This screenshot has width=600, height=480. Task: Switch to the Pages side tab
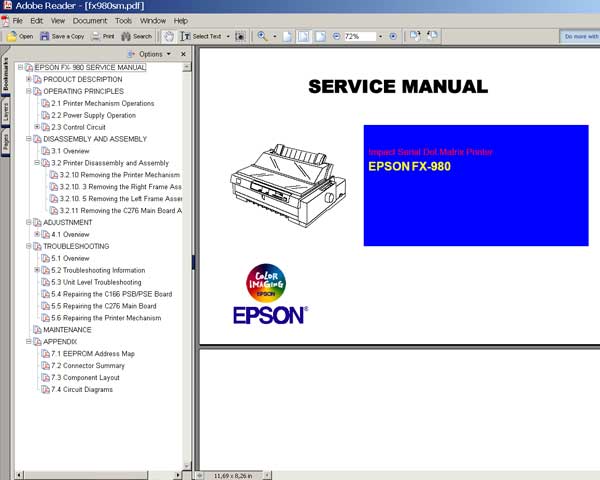click(5, 142)
